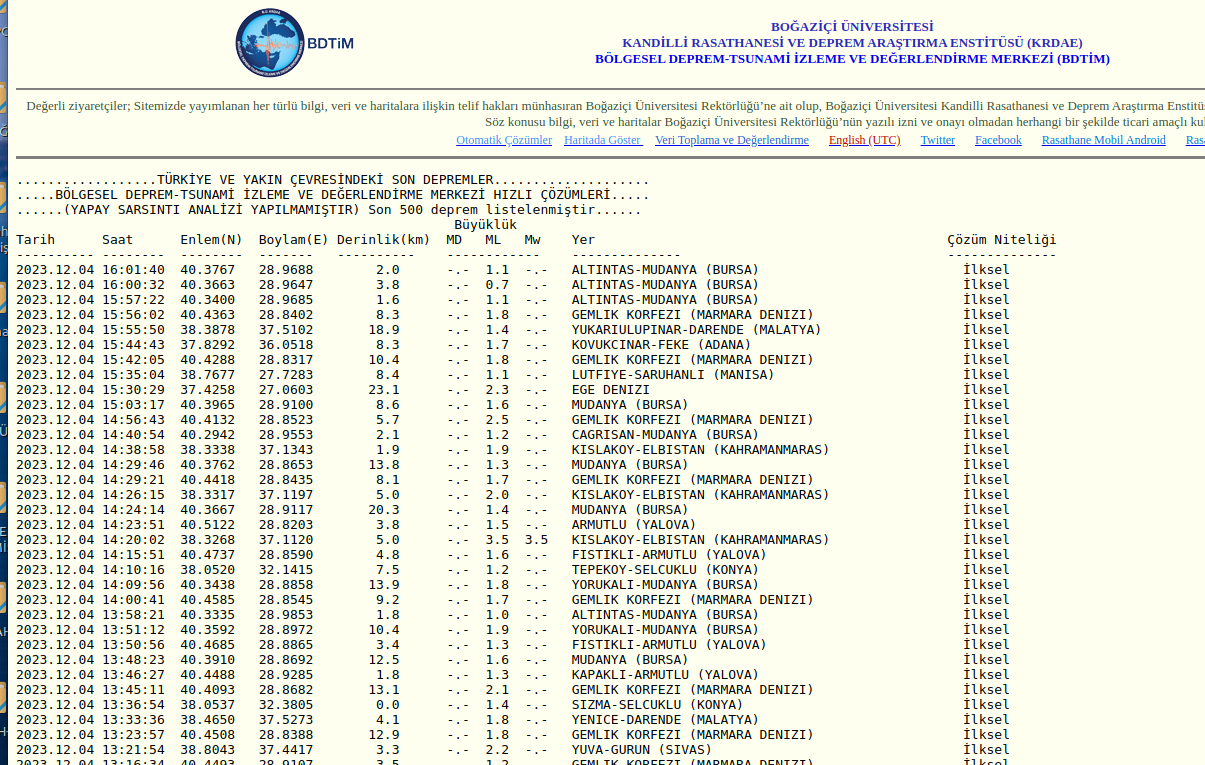Open the Rasathane Mobil Android link
The width and height of the screenshot is (1205, 765).
coord(1103,140)
